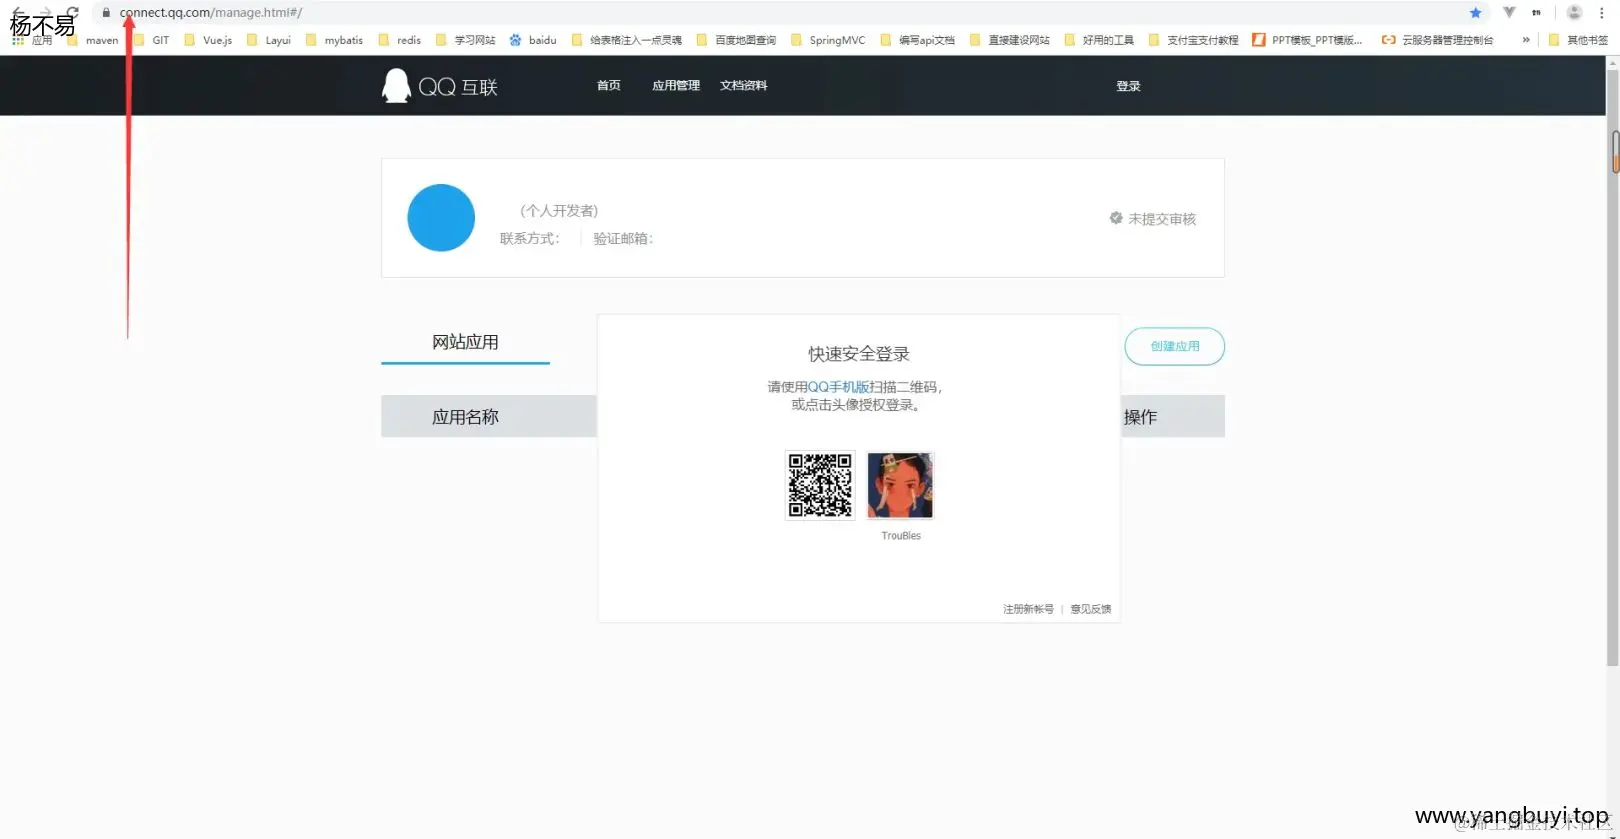This screenshot has width=1620, height=839.
Task: Open the mybatis bookmark folder
Action: 334,40
